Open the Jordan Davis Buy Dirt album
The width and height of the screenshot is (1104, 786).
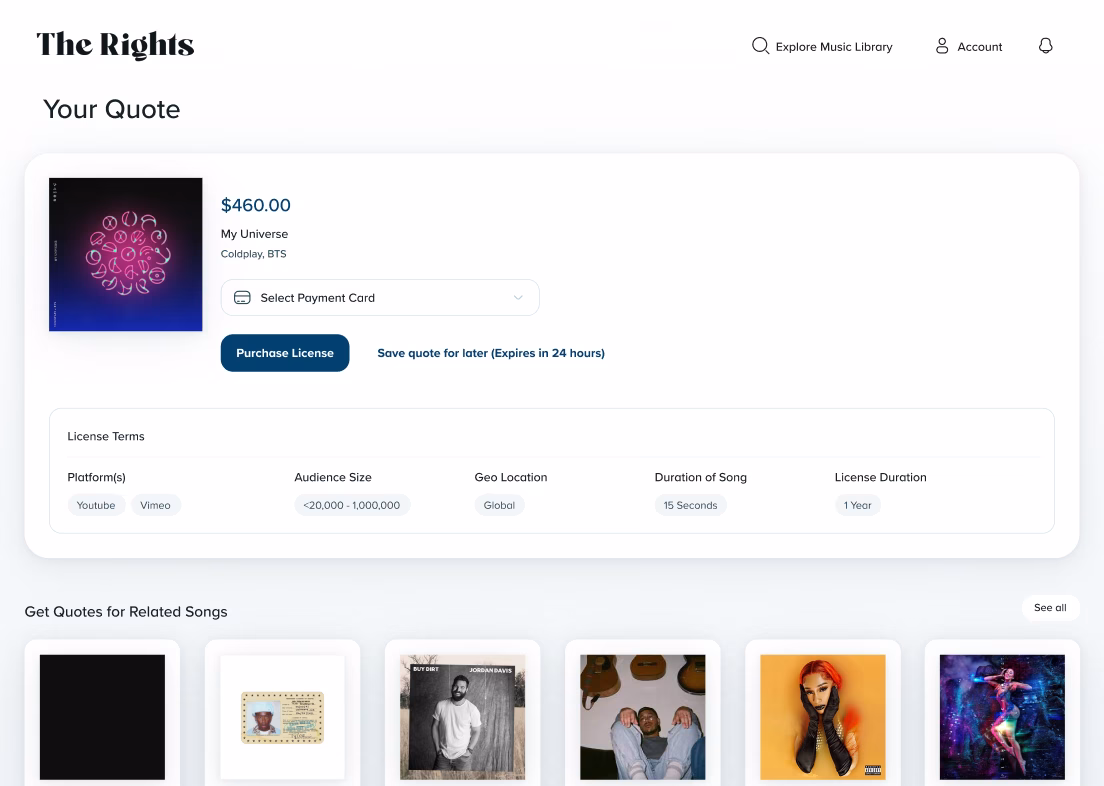(x=462, y=717)
